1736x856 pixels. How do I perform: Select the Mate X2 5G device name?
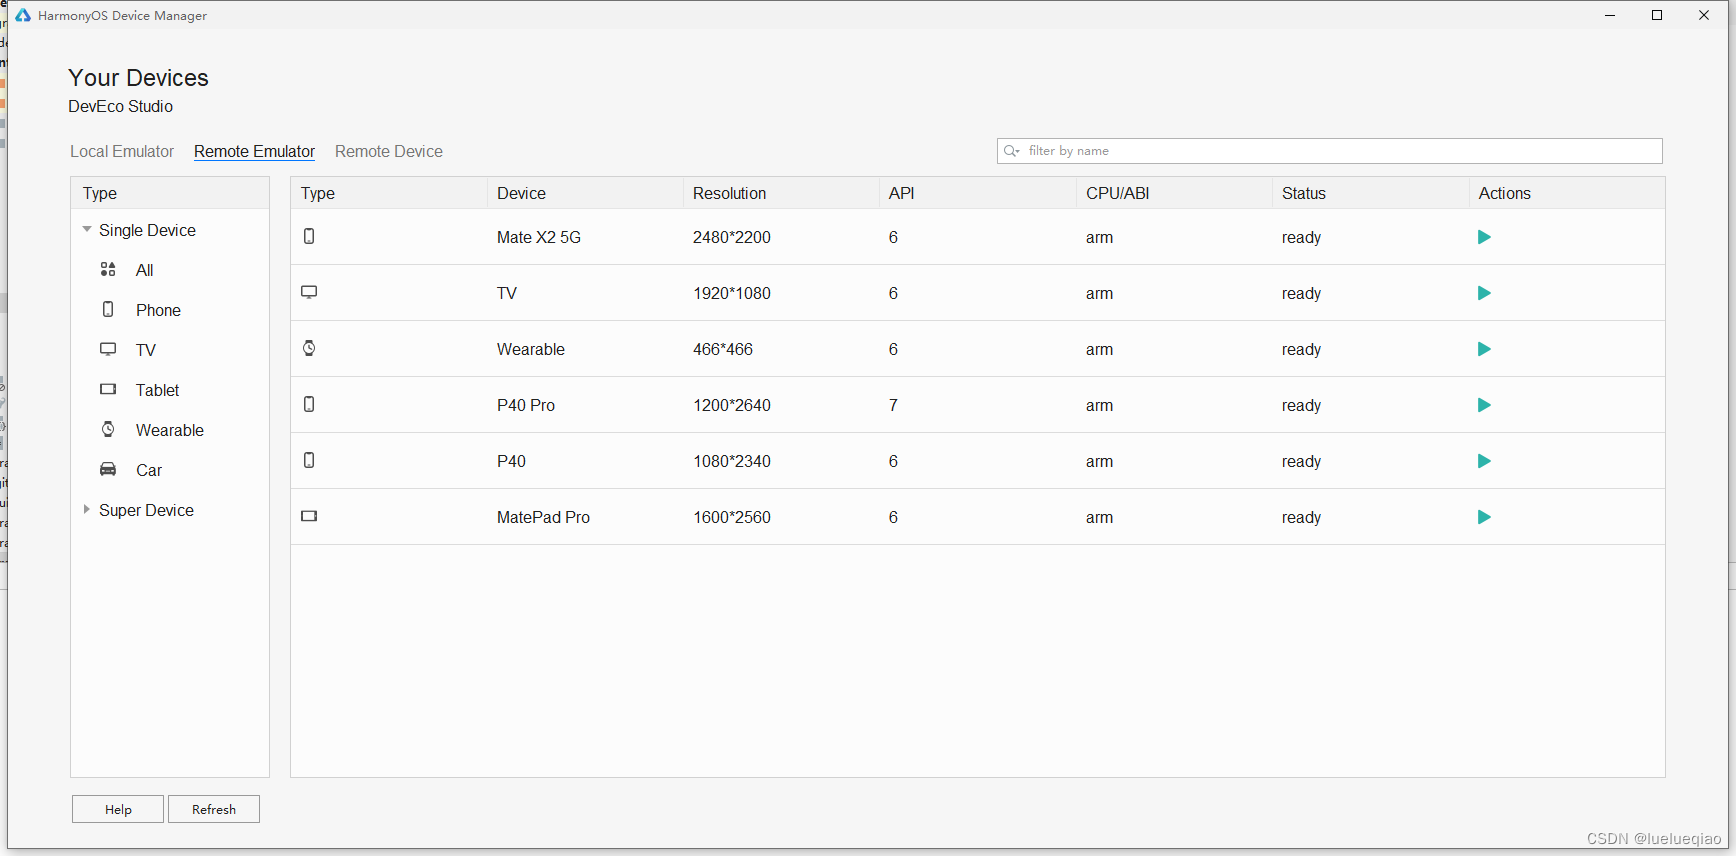[x=539, y=237]
